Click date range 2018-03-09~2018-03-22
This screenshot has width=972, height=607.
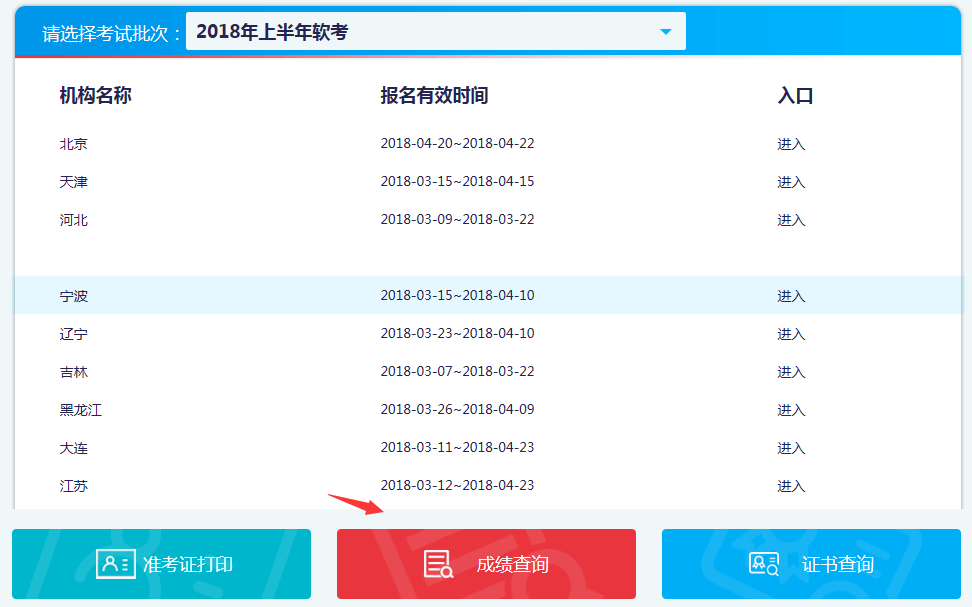click(x=457, y=219)
